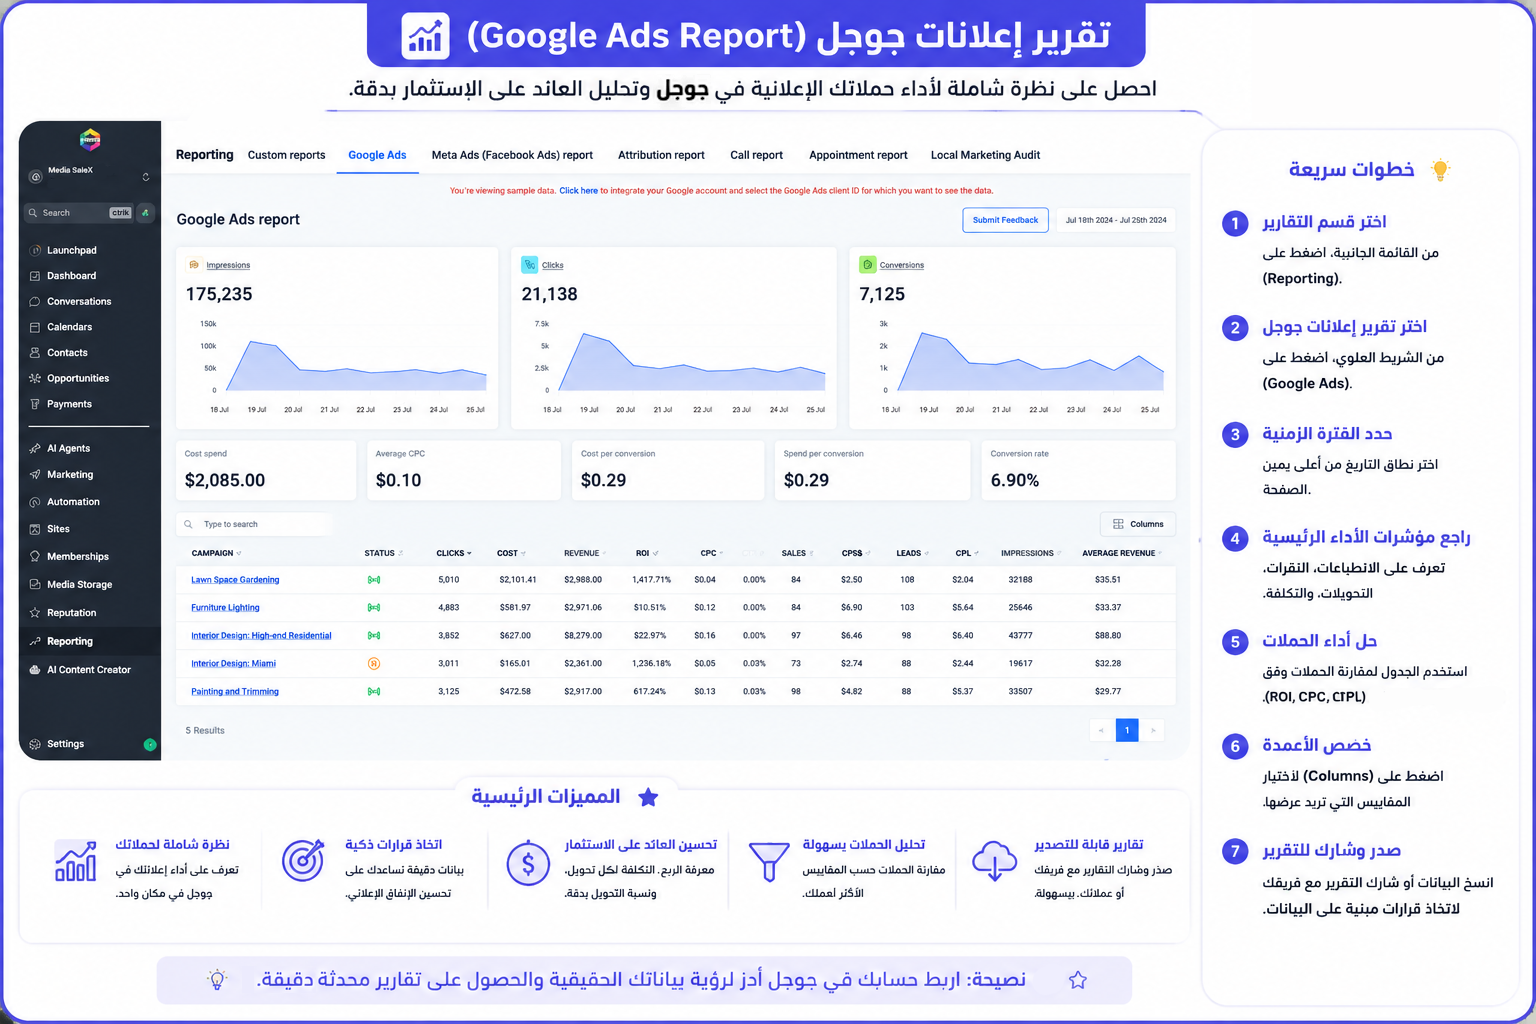
Task: Click the colorful hexagon logo in the sidebar
Action: pos(90,139)
